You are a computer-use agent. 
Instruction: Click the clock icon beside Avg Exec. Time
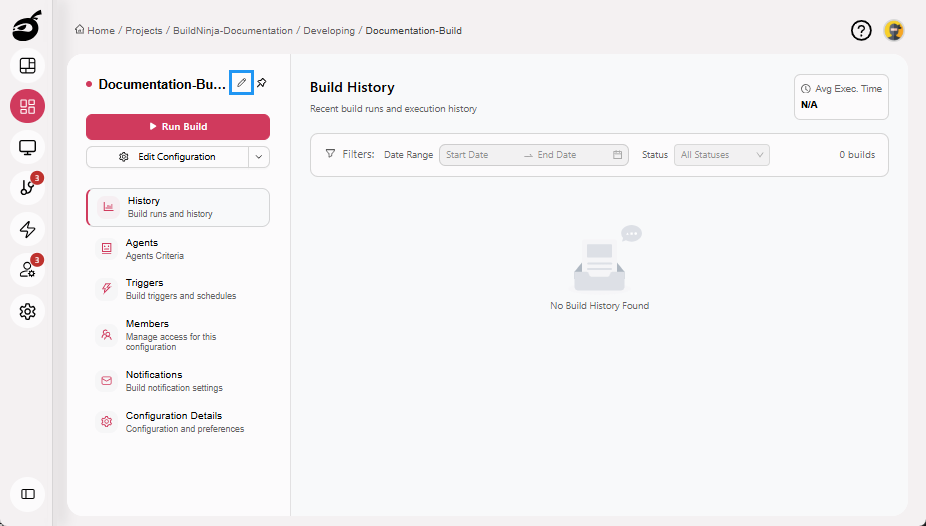[x=806, y=89]
